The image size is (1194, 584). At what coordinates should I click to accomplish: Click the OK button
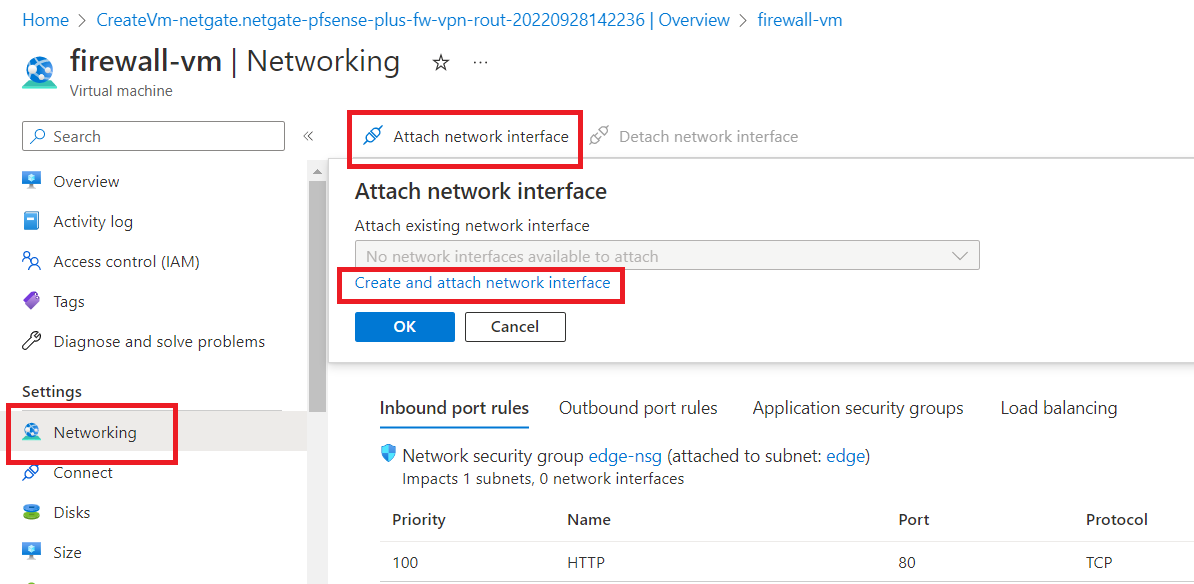(404, 327)
